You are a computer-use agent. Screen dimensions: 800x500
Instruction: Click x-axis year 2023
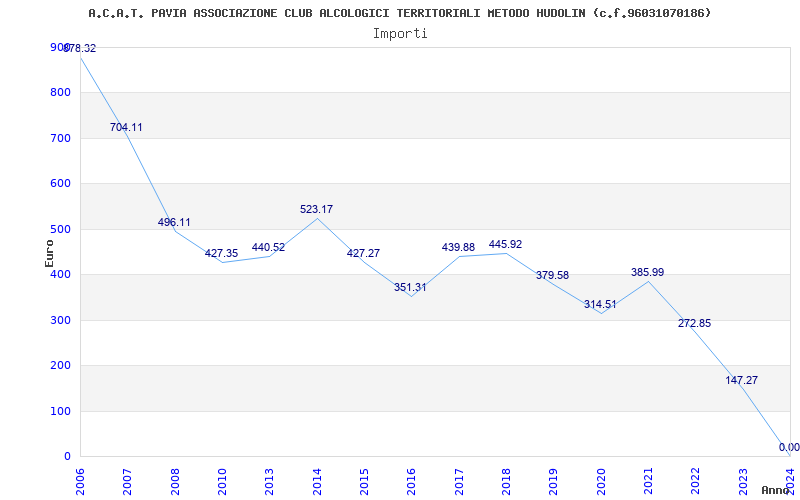point(743,482)
